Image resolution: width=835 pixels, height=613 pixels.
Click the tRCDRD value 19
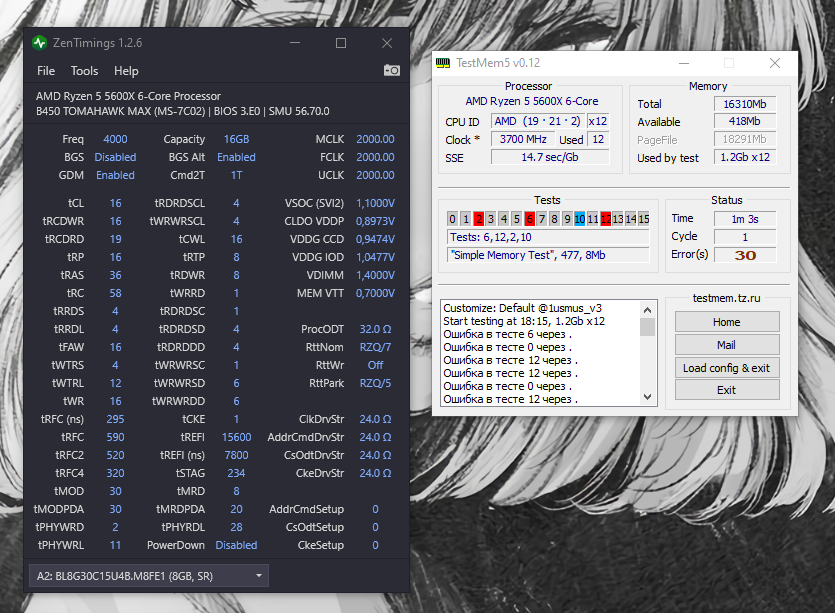pyautogui.click(x=116, y=239)
